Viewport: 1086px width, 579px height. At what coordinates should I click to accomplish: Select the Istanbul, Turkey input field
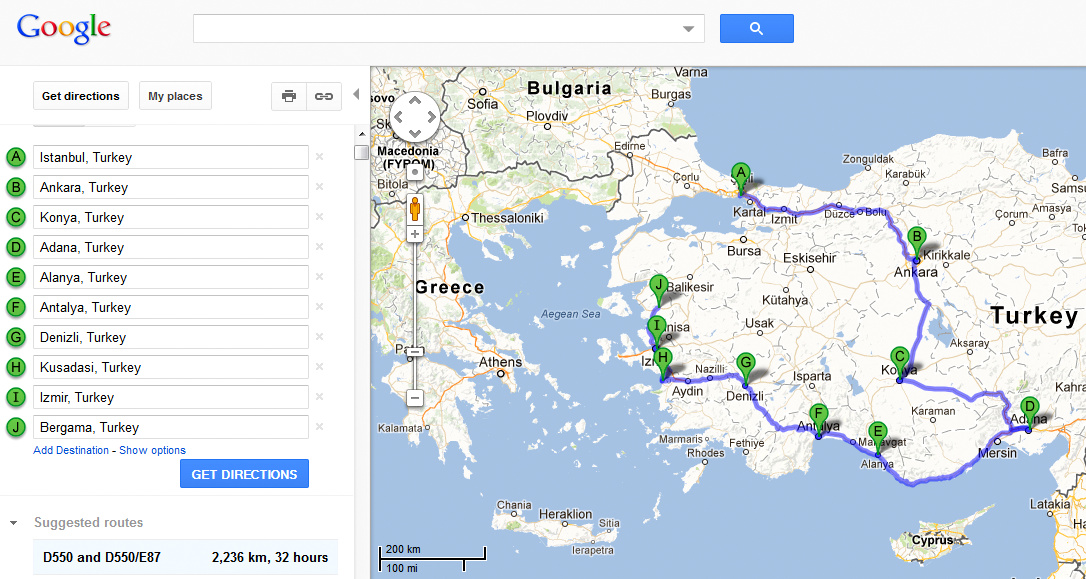point(170,157)
